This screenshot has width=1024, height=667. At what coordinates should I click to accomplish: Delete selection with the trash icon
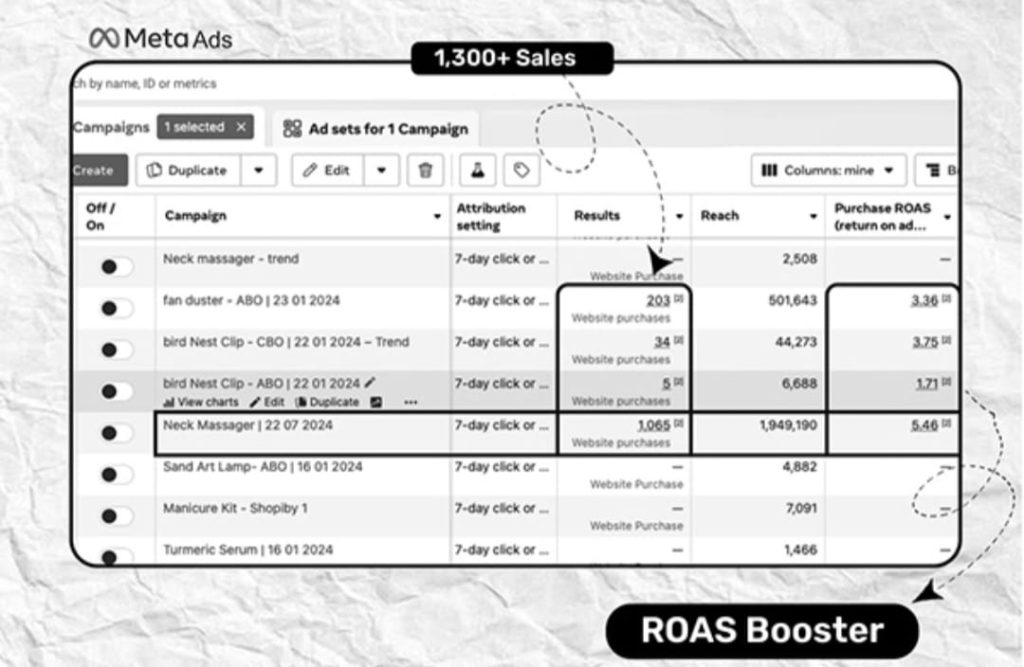coord(425,171)
